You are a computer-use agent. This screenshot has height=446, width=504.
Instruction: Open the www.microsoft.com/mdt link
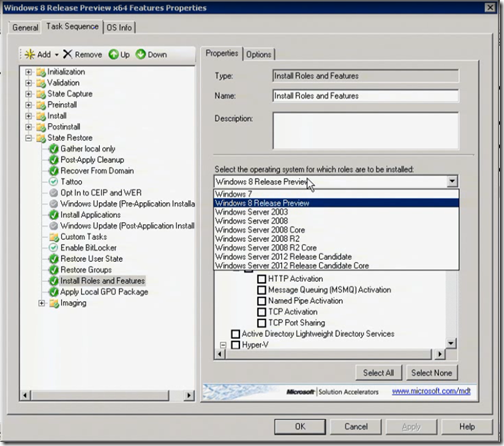tap(431, 391)
